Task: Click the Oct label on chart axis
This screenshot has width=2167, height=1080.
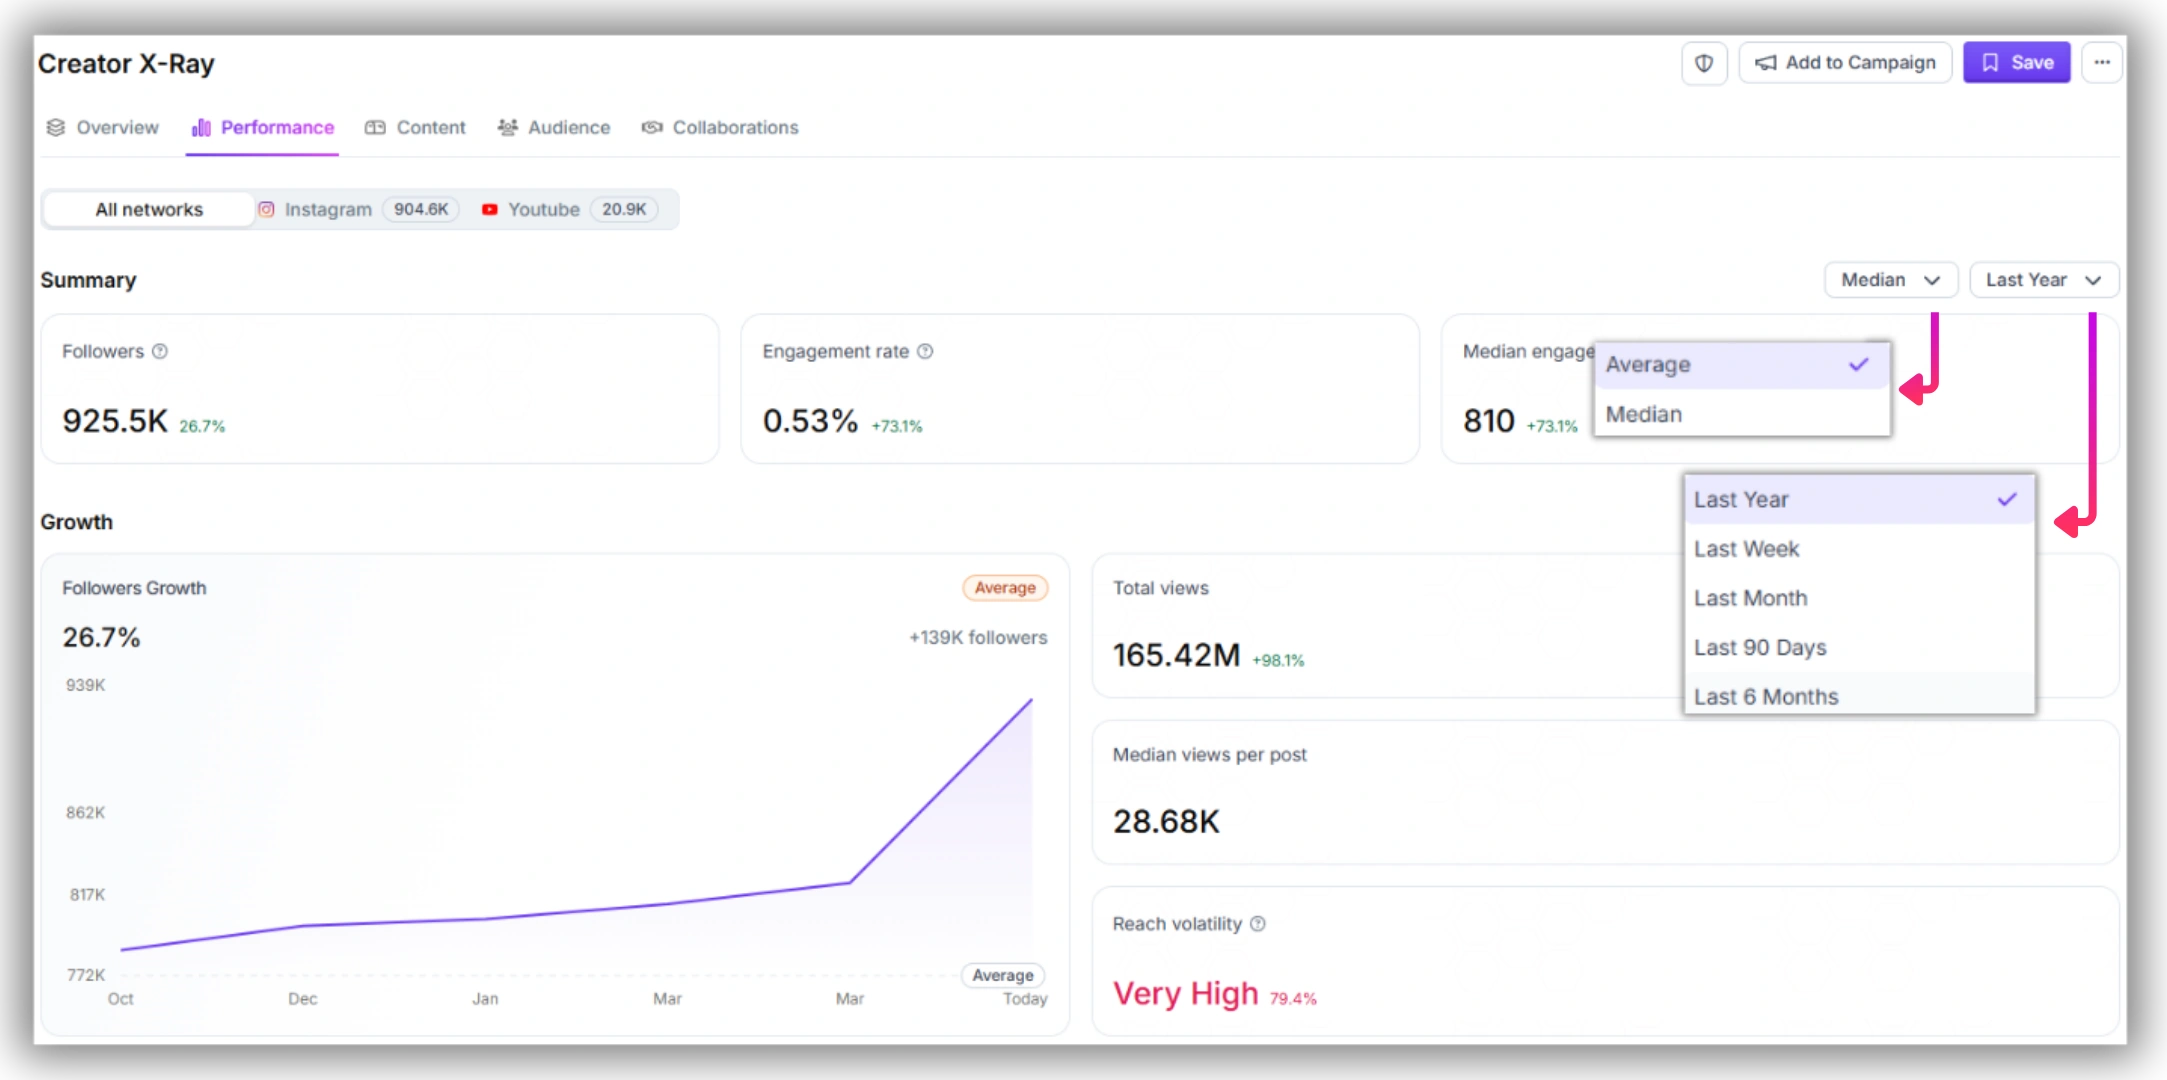Action: [120, 999]
